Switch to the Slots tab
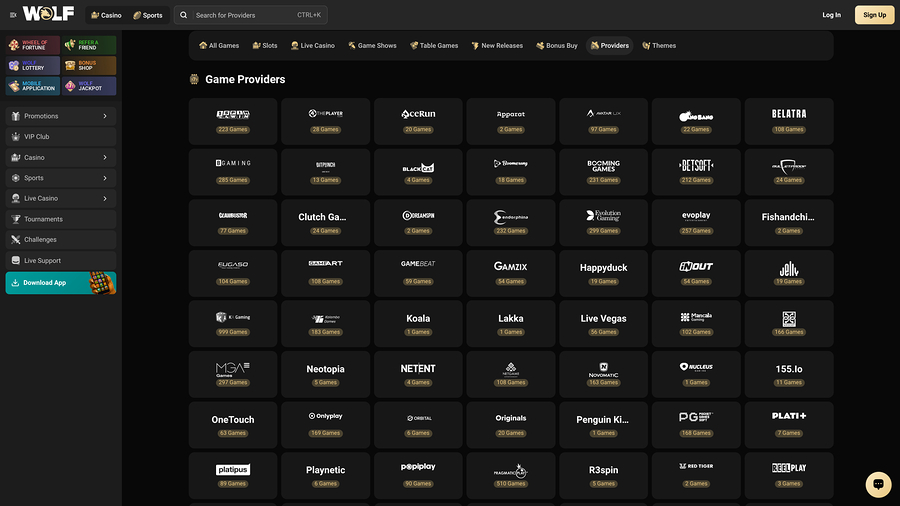Viewport: 900px width, 506px height. 265,45
